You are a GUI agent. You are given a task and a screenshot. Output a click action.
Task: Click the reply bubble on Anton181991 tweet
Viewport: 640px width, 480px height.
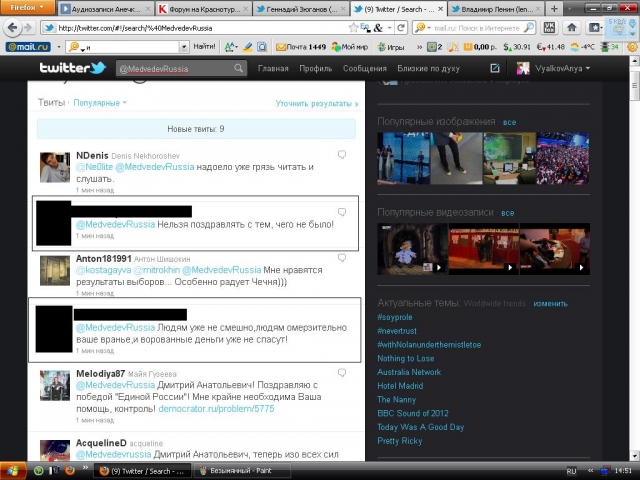coord(342,258)
